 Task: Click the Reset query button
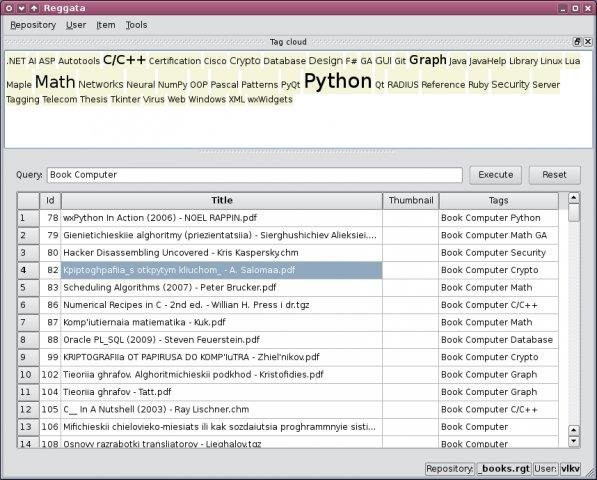(554, 175)
